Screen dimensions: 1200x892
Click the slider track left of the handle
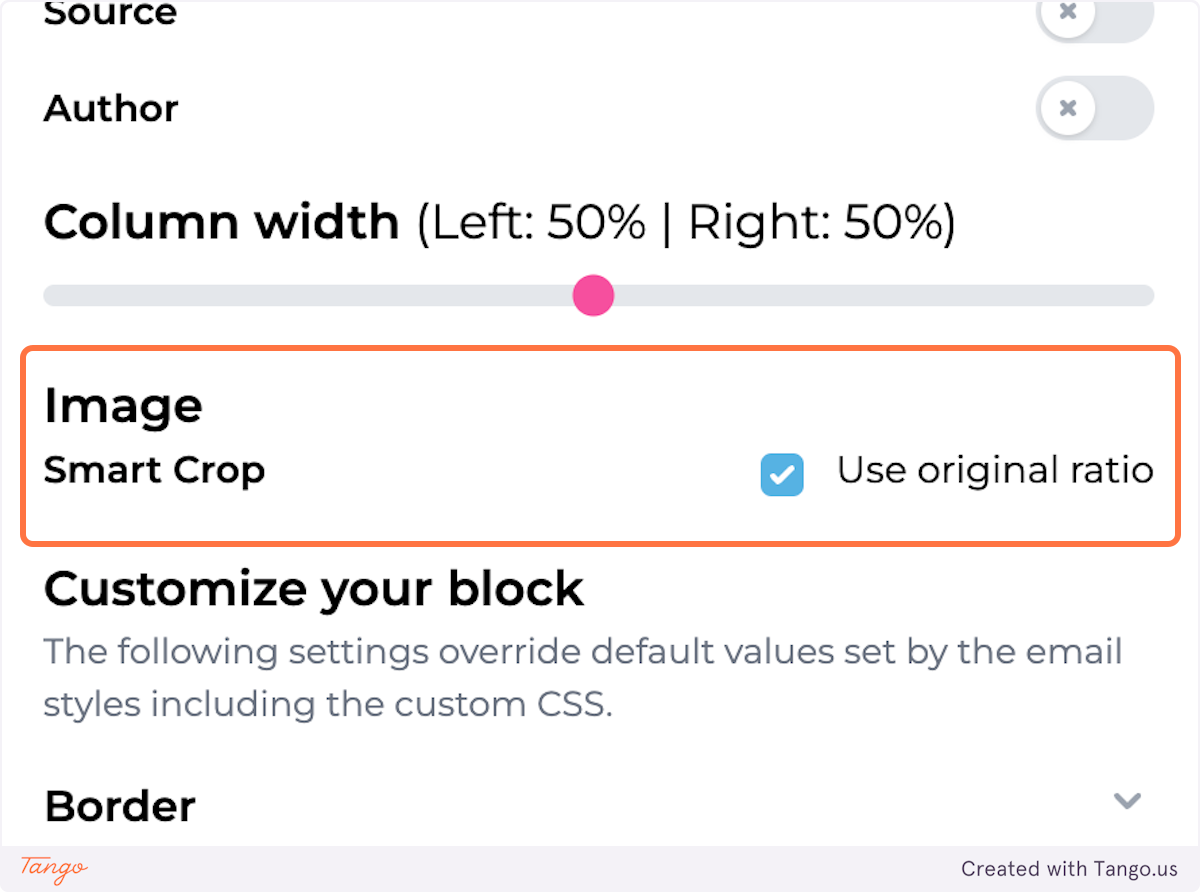click(308, 296)
